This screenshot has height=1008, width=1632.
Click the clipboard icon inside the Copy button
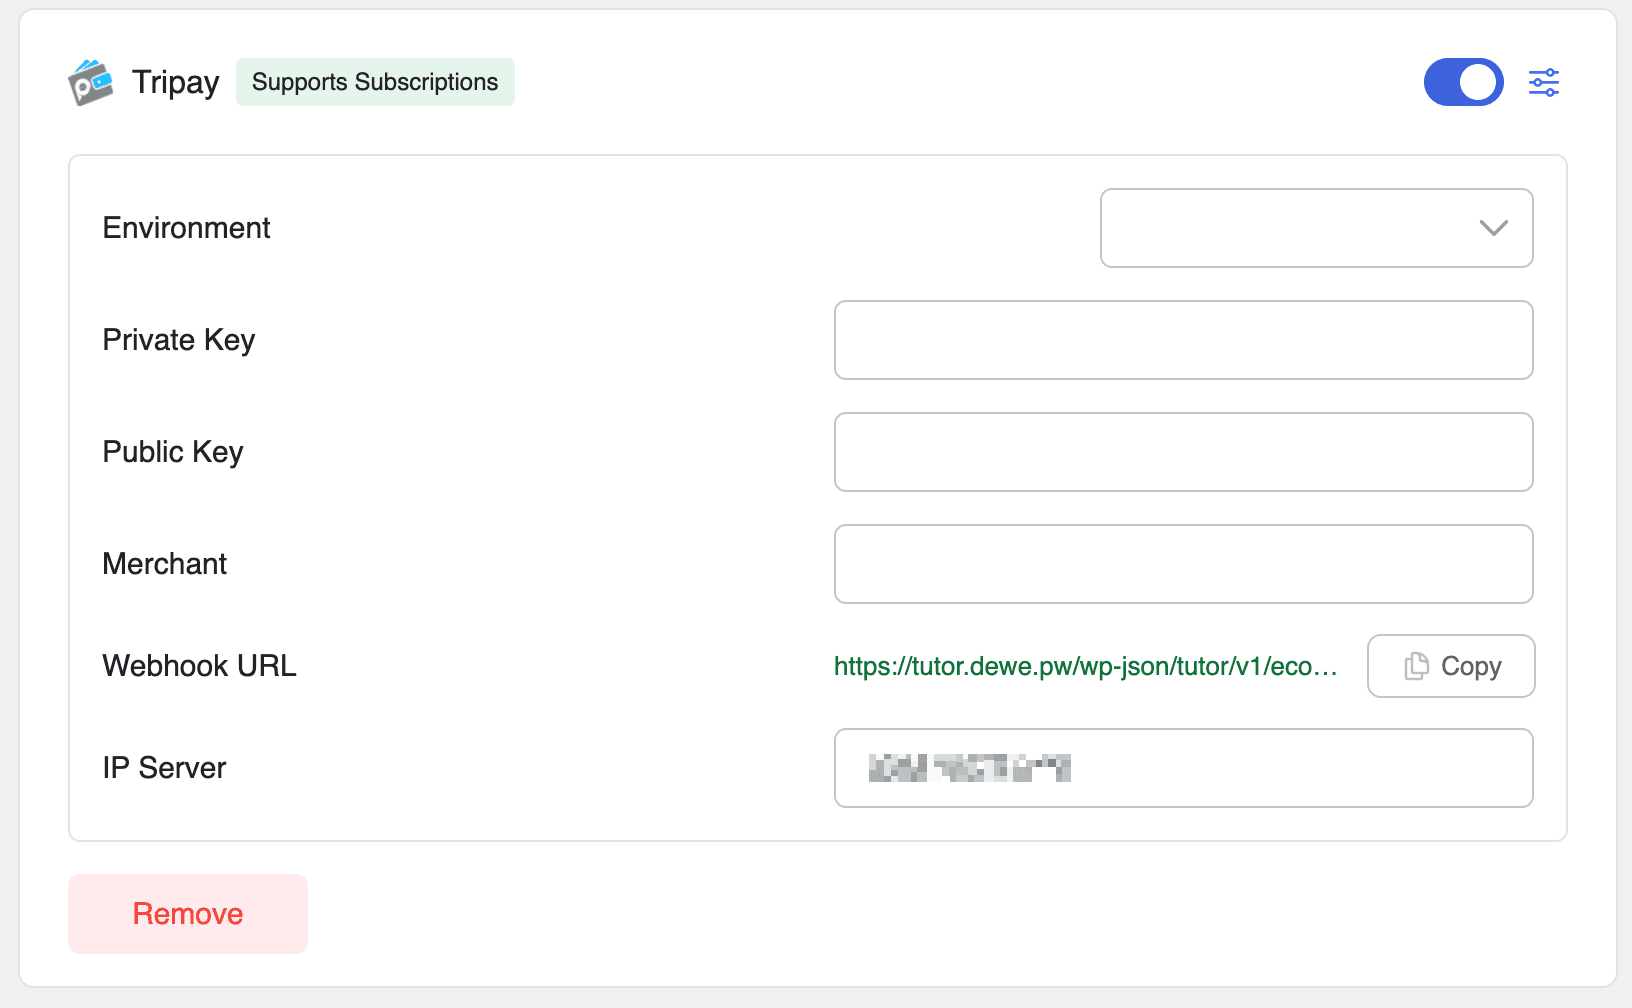pos(1416,666)
